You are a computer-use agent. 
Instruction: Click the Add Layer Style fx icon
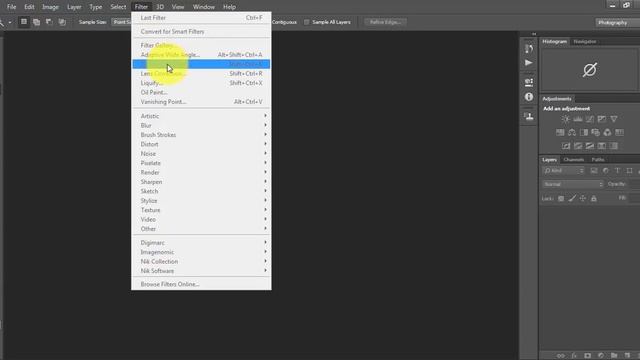(x=574, y=356)
